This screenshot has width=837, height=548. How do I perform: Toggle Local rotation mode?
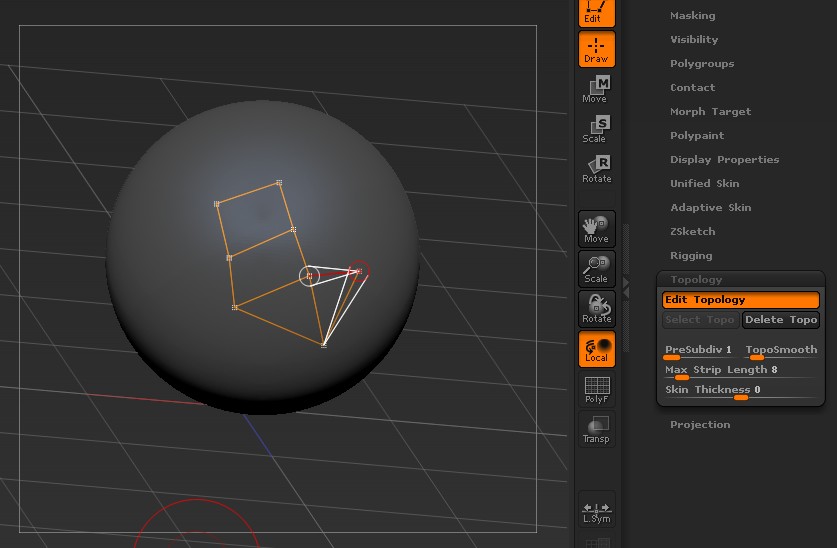596,349
